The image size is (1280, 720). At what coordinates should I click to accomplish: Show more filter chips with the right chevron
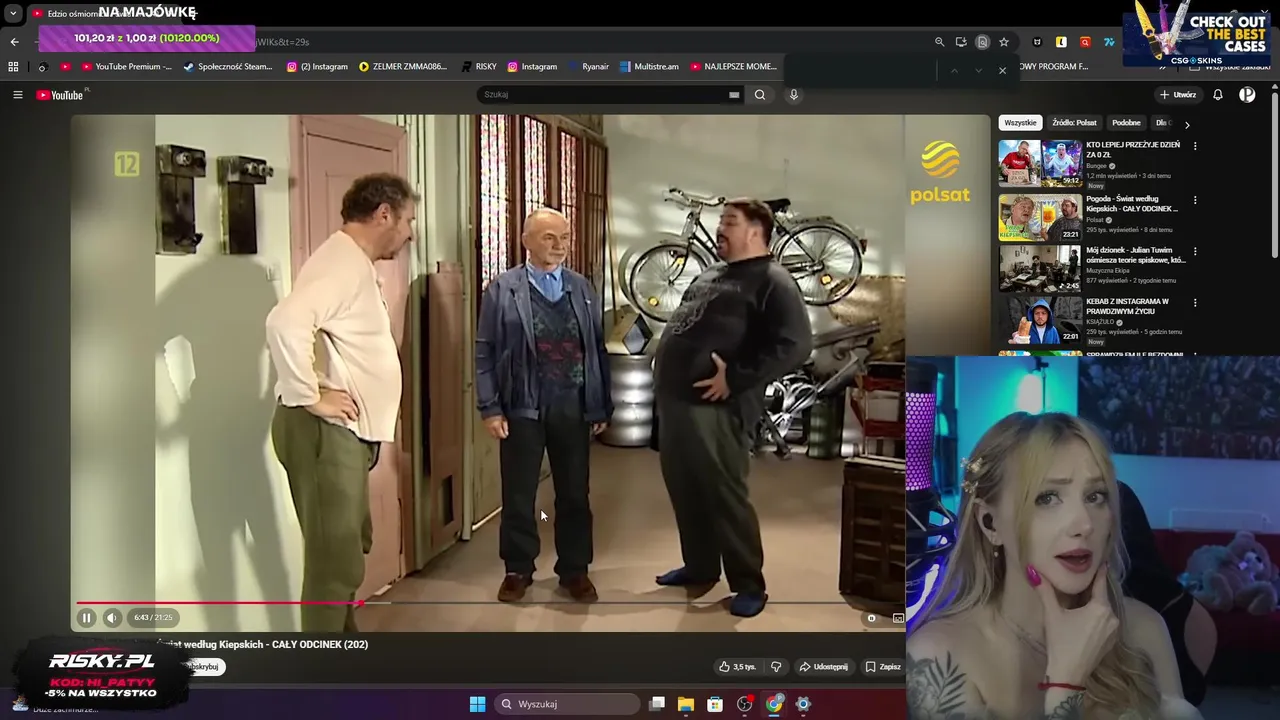click(x=1187, y=124)
